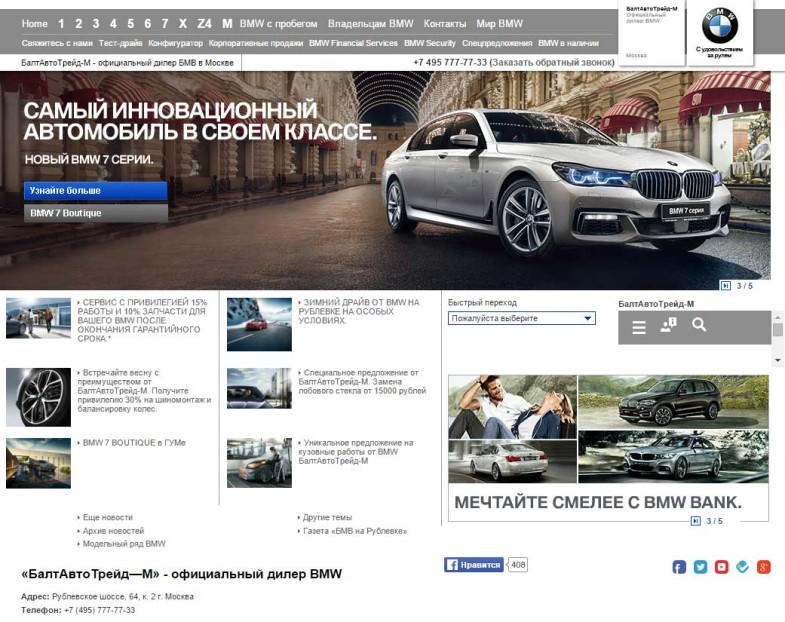
Task: Open BMW с пробегом menu
Action: pos(278,24)
